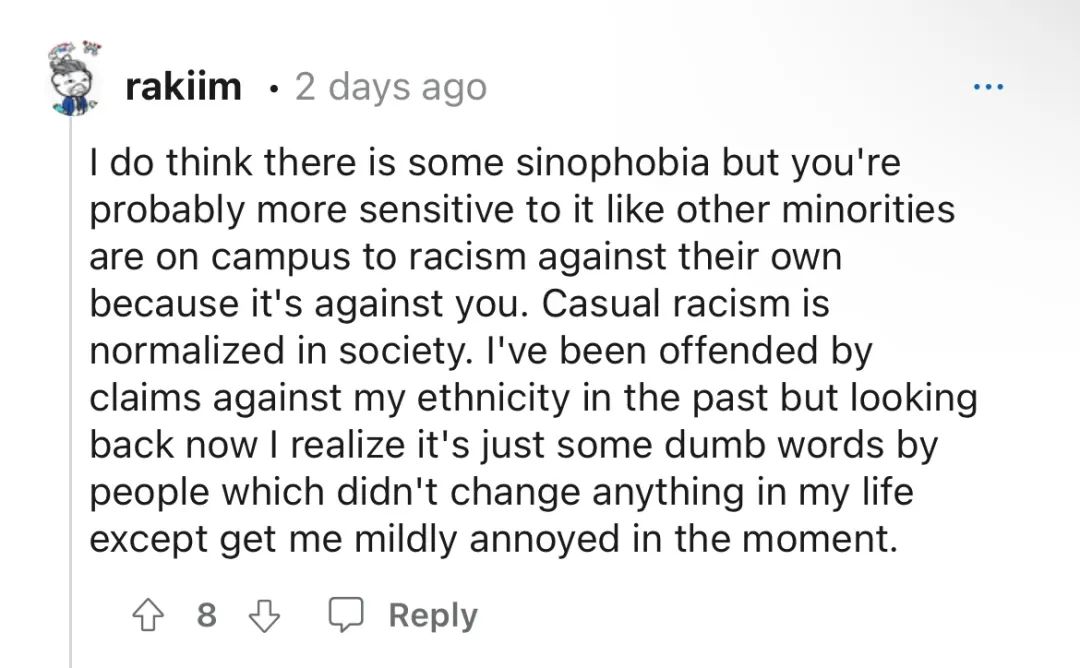
Task: Click the word 'normalized' in the comment
Action: click(x=187, y=351)
